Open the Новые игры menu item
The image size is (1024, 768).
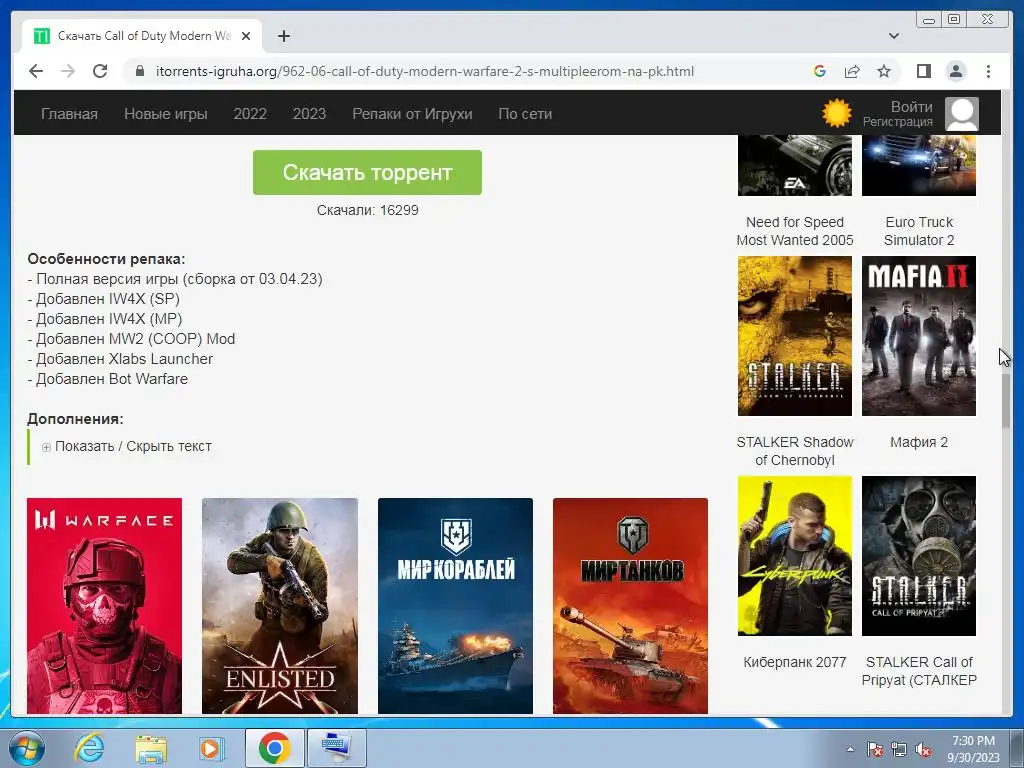click(166, 114)
